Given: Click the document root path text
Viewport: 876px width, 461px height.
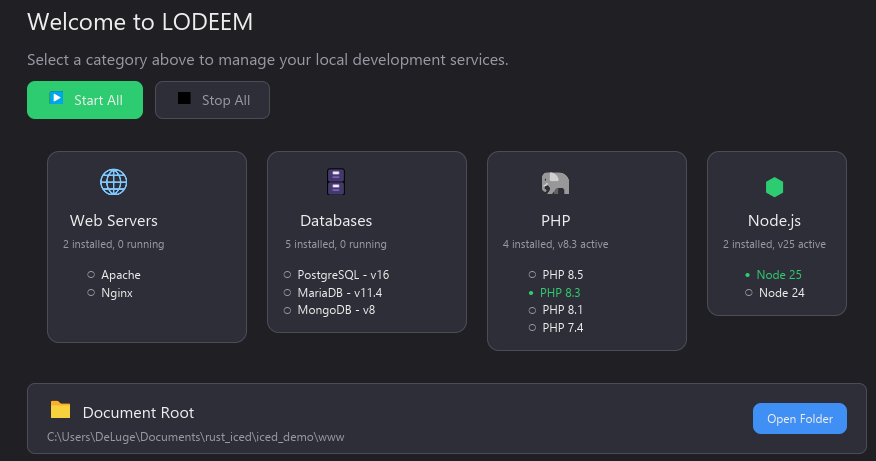Looking at the screenshot, I should point(196,437).
